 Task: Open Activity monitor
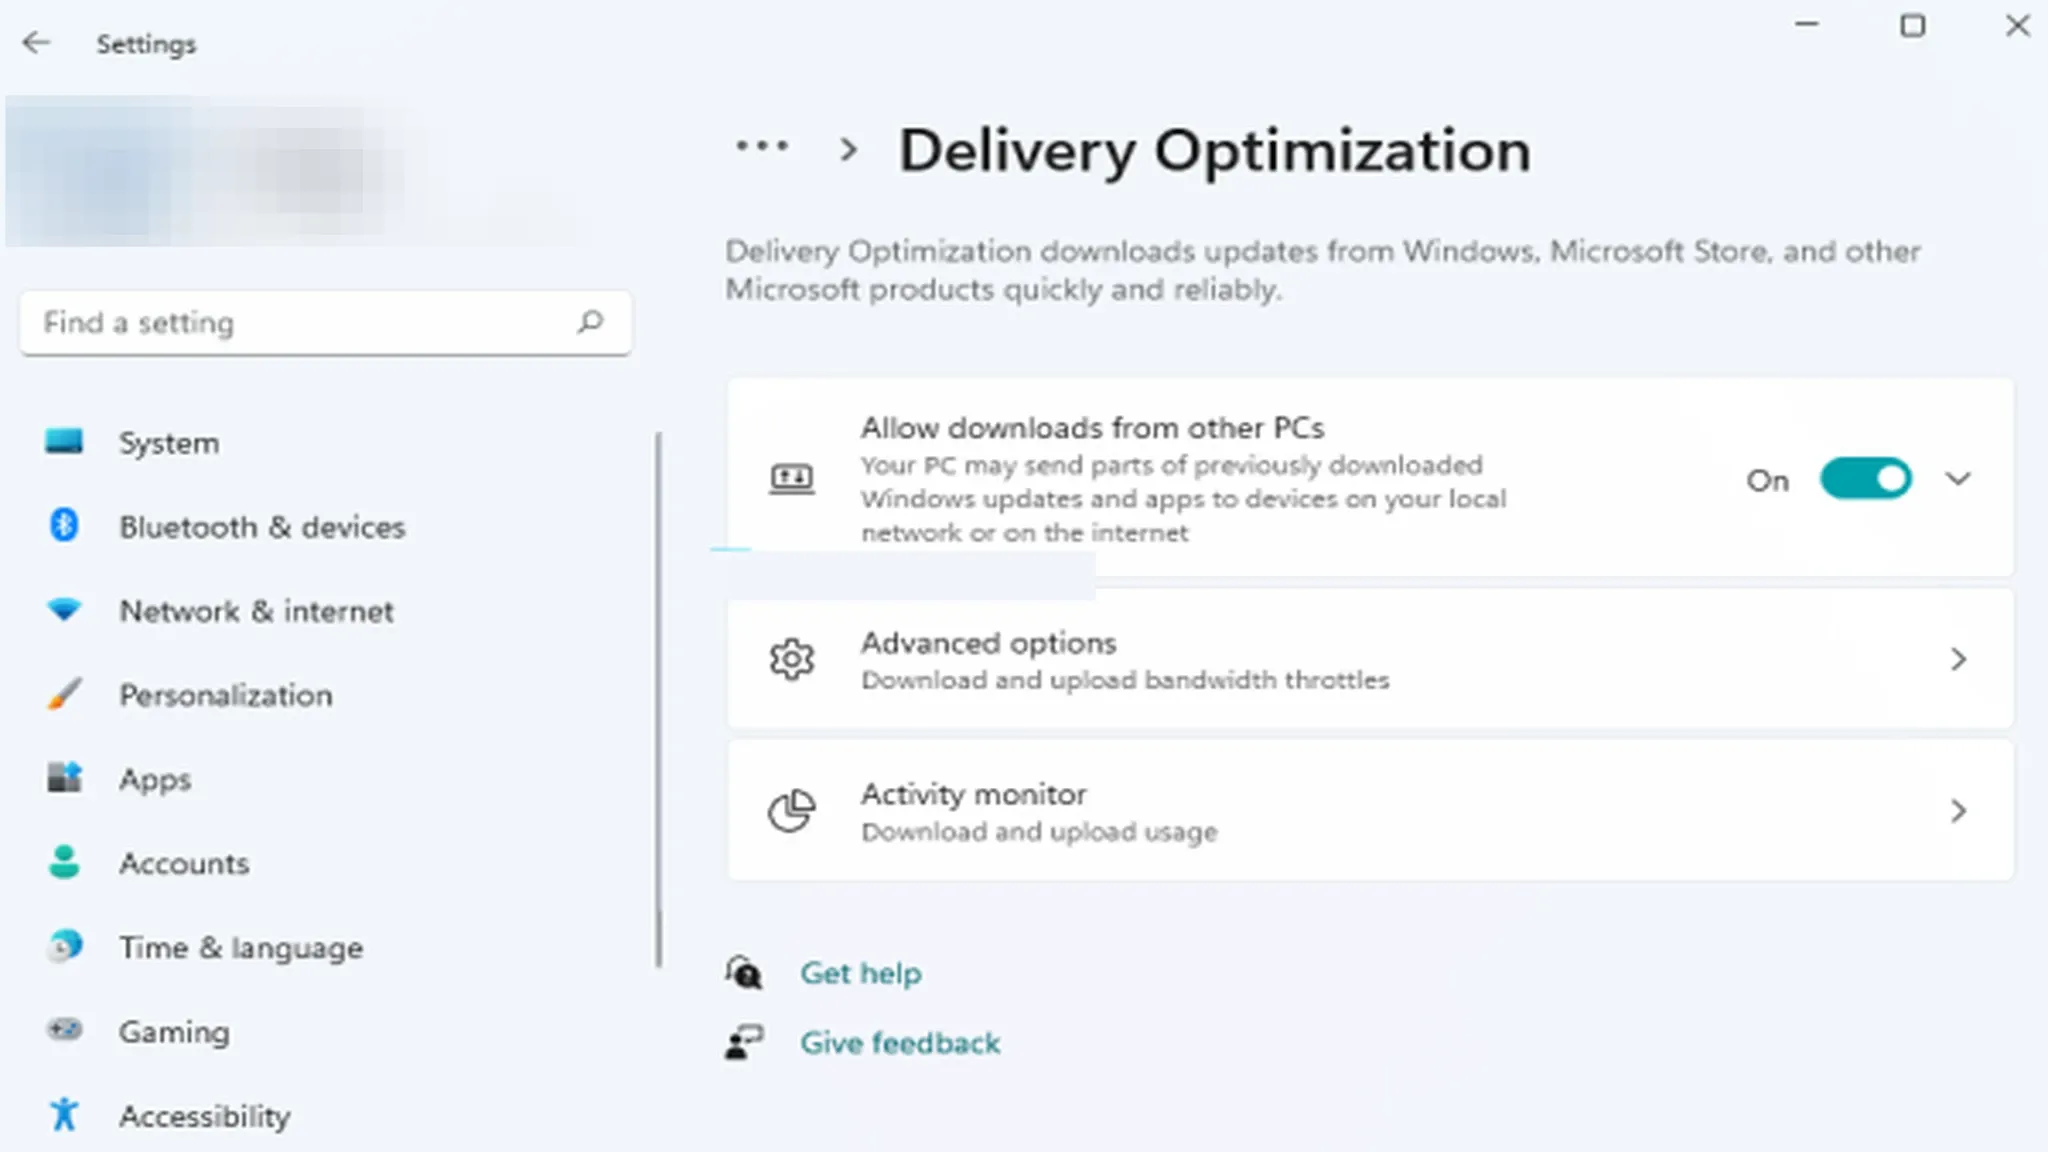coord(1370,811)
